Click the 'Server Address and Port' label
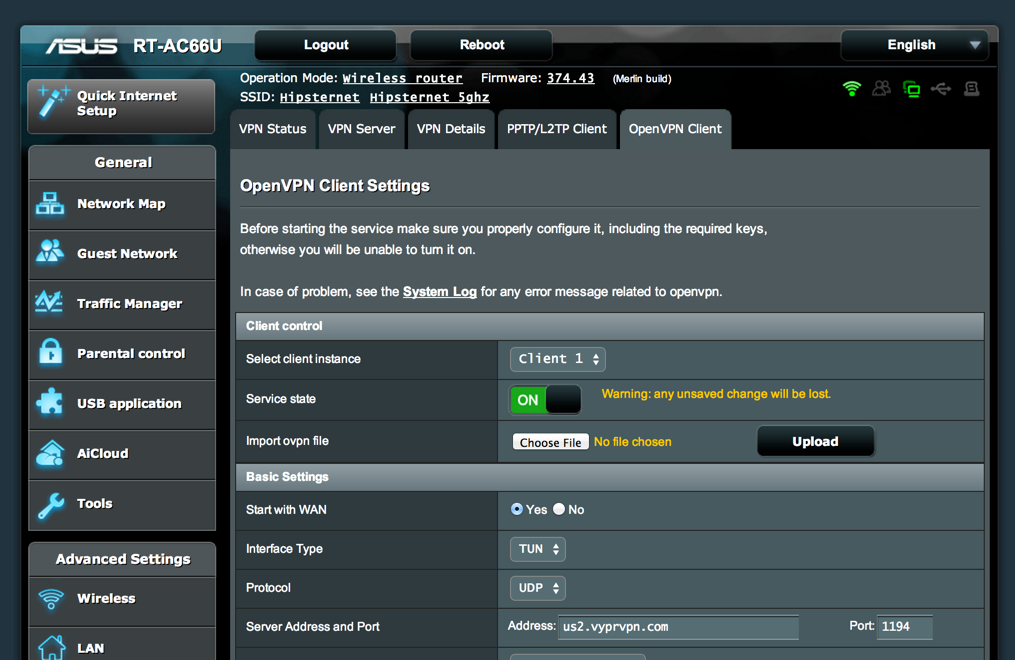Viewport: 1015px width, 660px height. tap(313, 627)
